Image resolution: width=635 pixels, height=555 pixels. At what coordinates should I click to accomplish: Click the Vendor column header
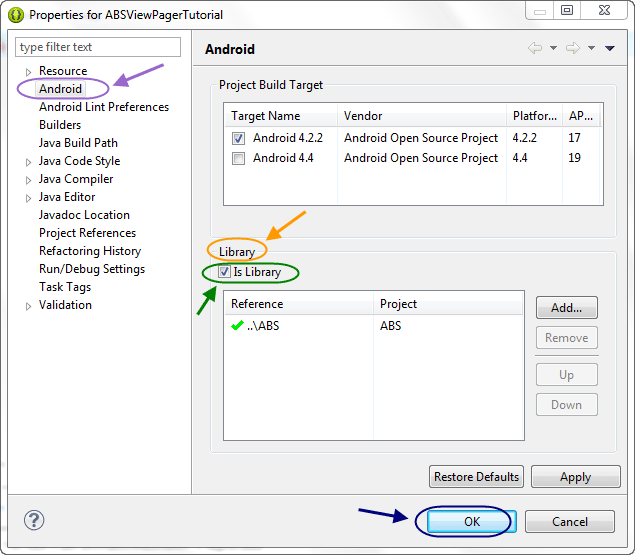pos(422,116)
